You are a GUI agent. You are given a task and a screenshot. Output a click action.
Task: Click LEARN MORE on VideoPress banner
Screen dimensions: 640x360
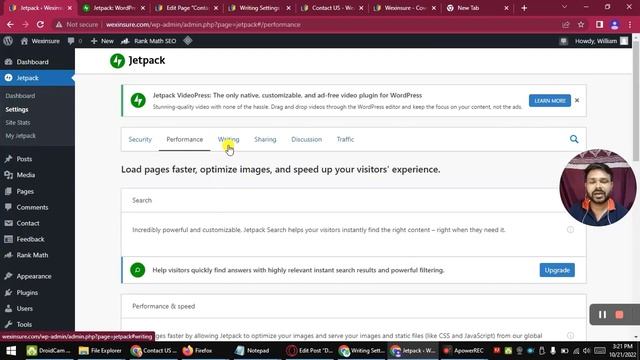tap(550, 100)
